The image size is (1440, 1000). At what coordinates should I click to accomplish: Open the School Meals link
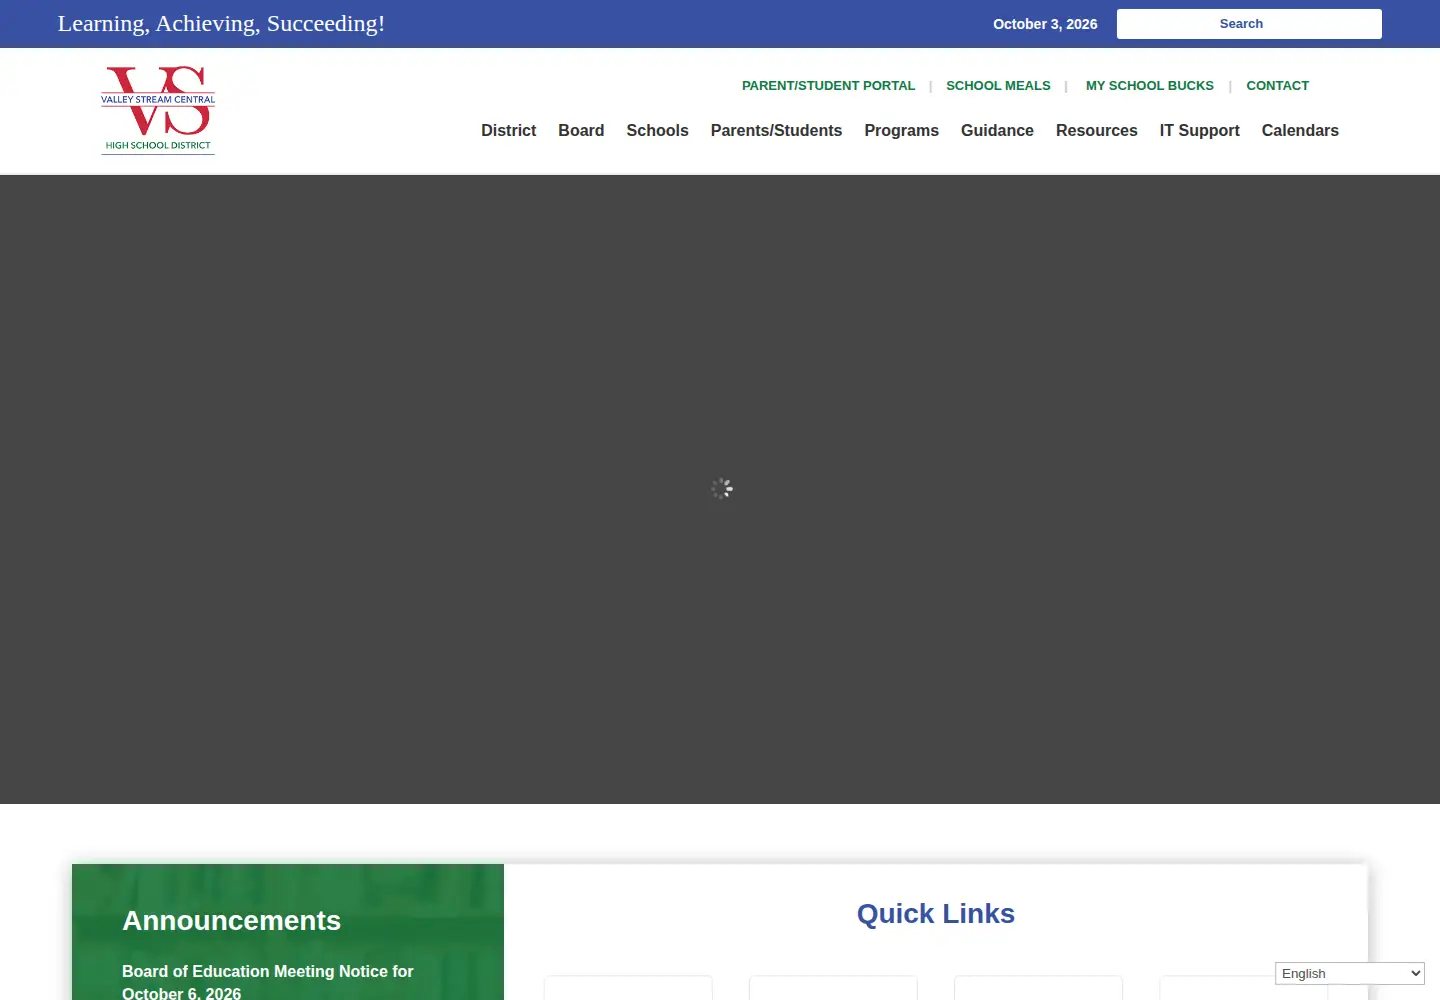998,86
